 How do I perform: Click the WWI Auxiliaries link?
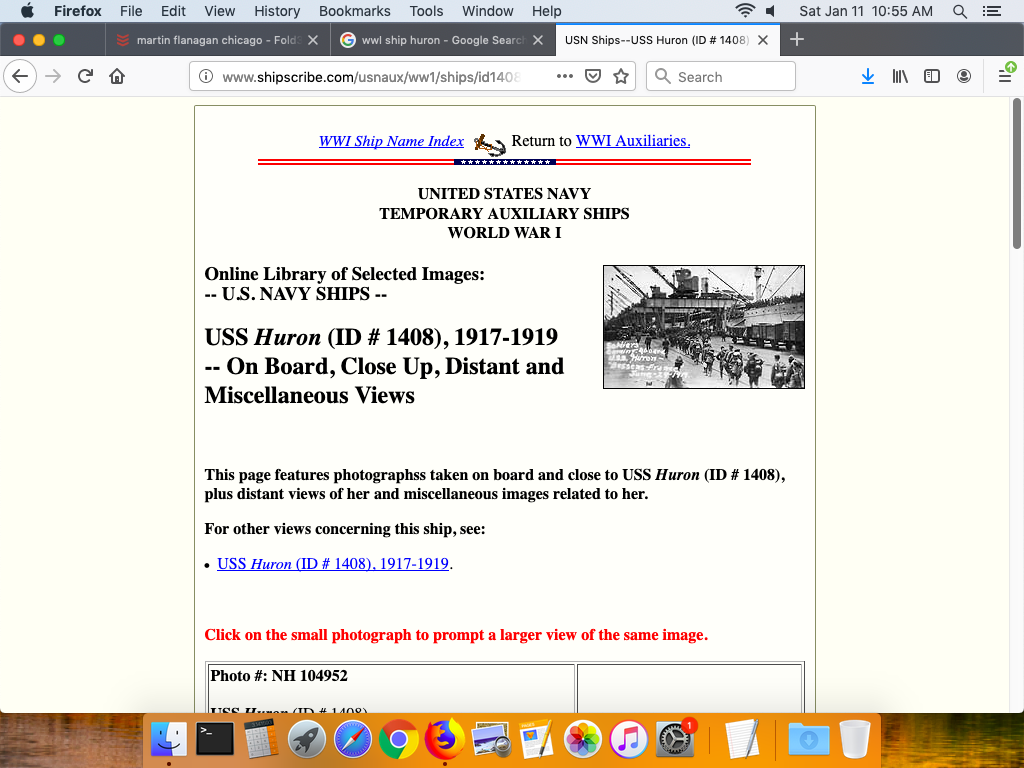click(x=632, y=141)
